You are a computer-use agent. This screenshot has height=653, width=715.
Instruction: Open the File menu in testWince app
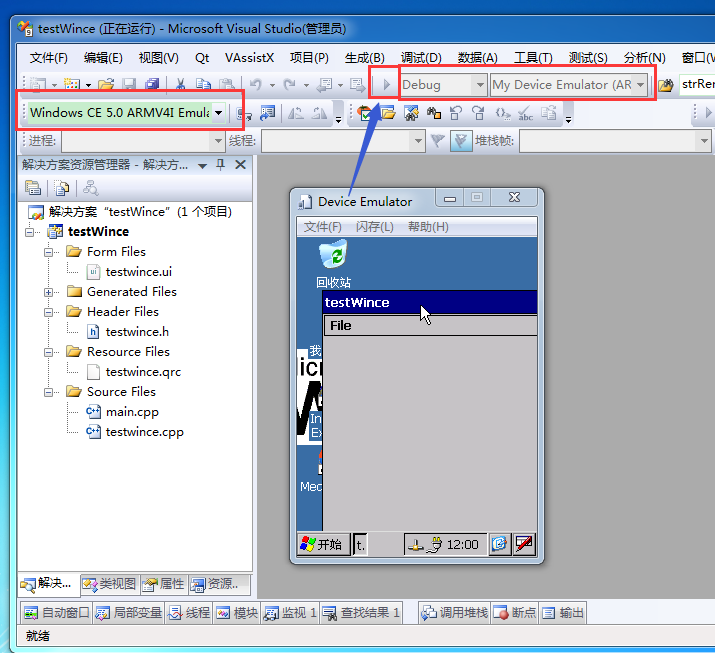[340, 326]
